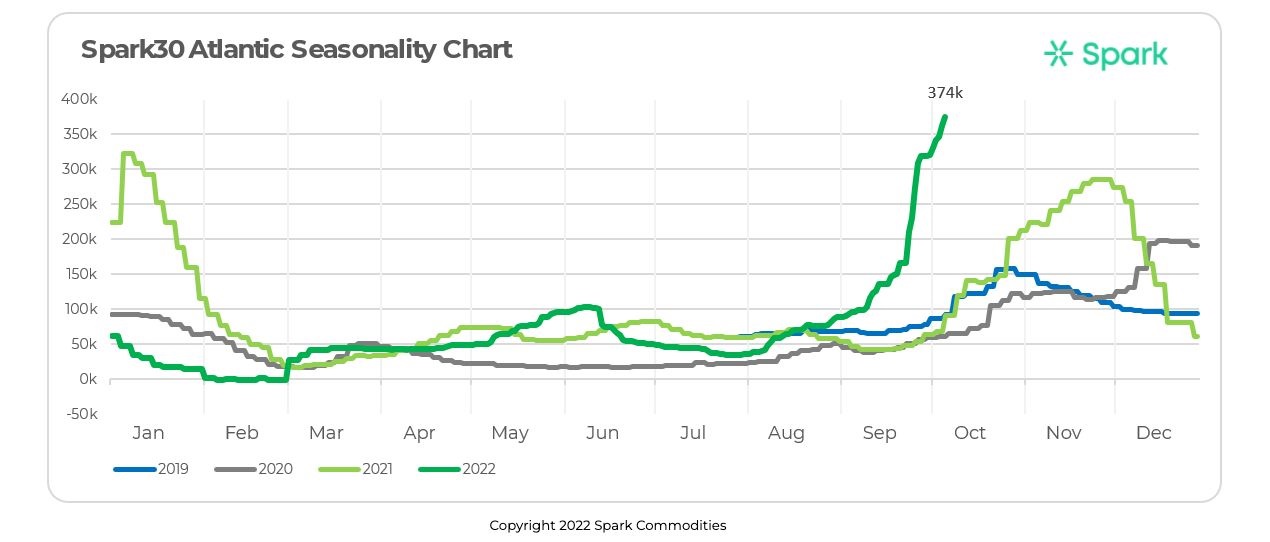Select the 0k y-axis label
The image size is (1270, 542).
pyautogui.click(x=86, y=379)
